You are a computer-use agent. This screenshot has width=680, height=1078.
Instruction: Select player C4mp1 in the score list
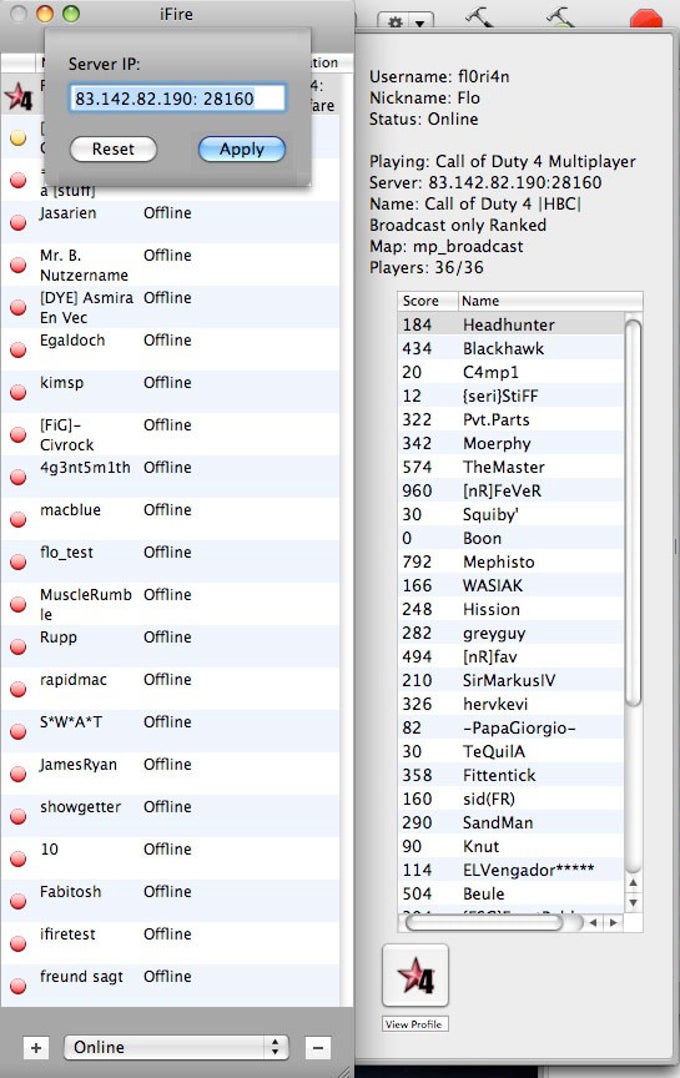[511, 372]
